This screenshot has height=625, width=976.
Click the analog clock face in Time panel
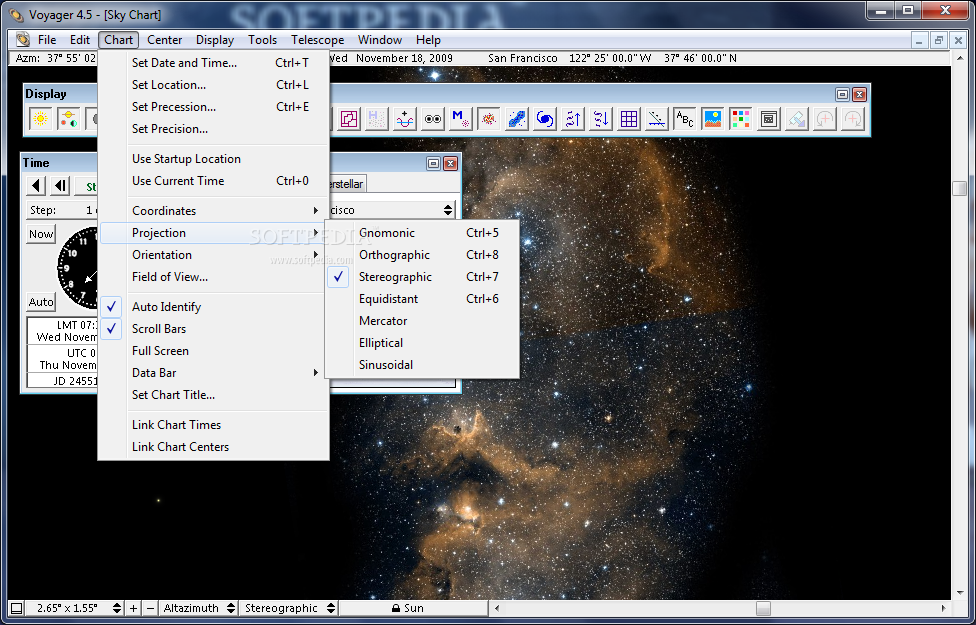pyautogui.click(x=79, y=268)
